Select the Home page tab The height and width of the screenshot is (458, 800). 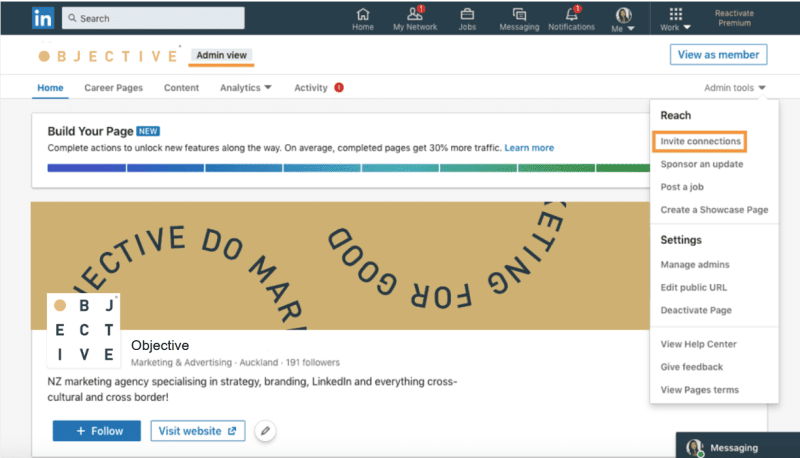pyautogui.click(x=50, y=88)
